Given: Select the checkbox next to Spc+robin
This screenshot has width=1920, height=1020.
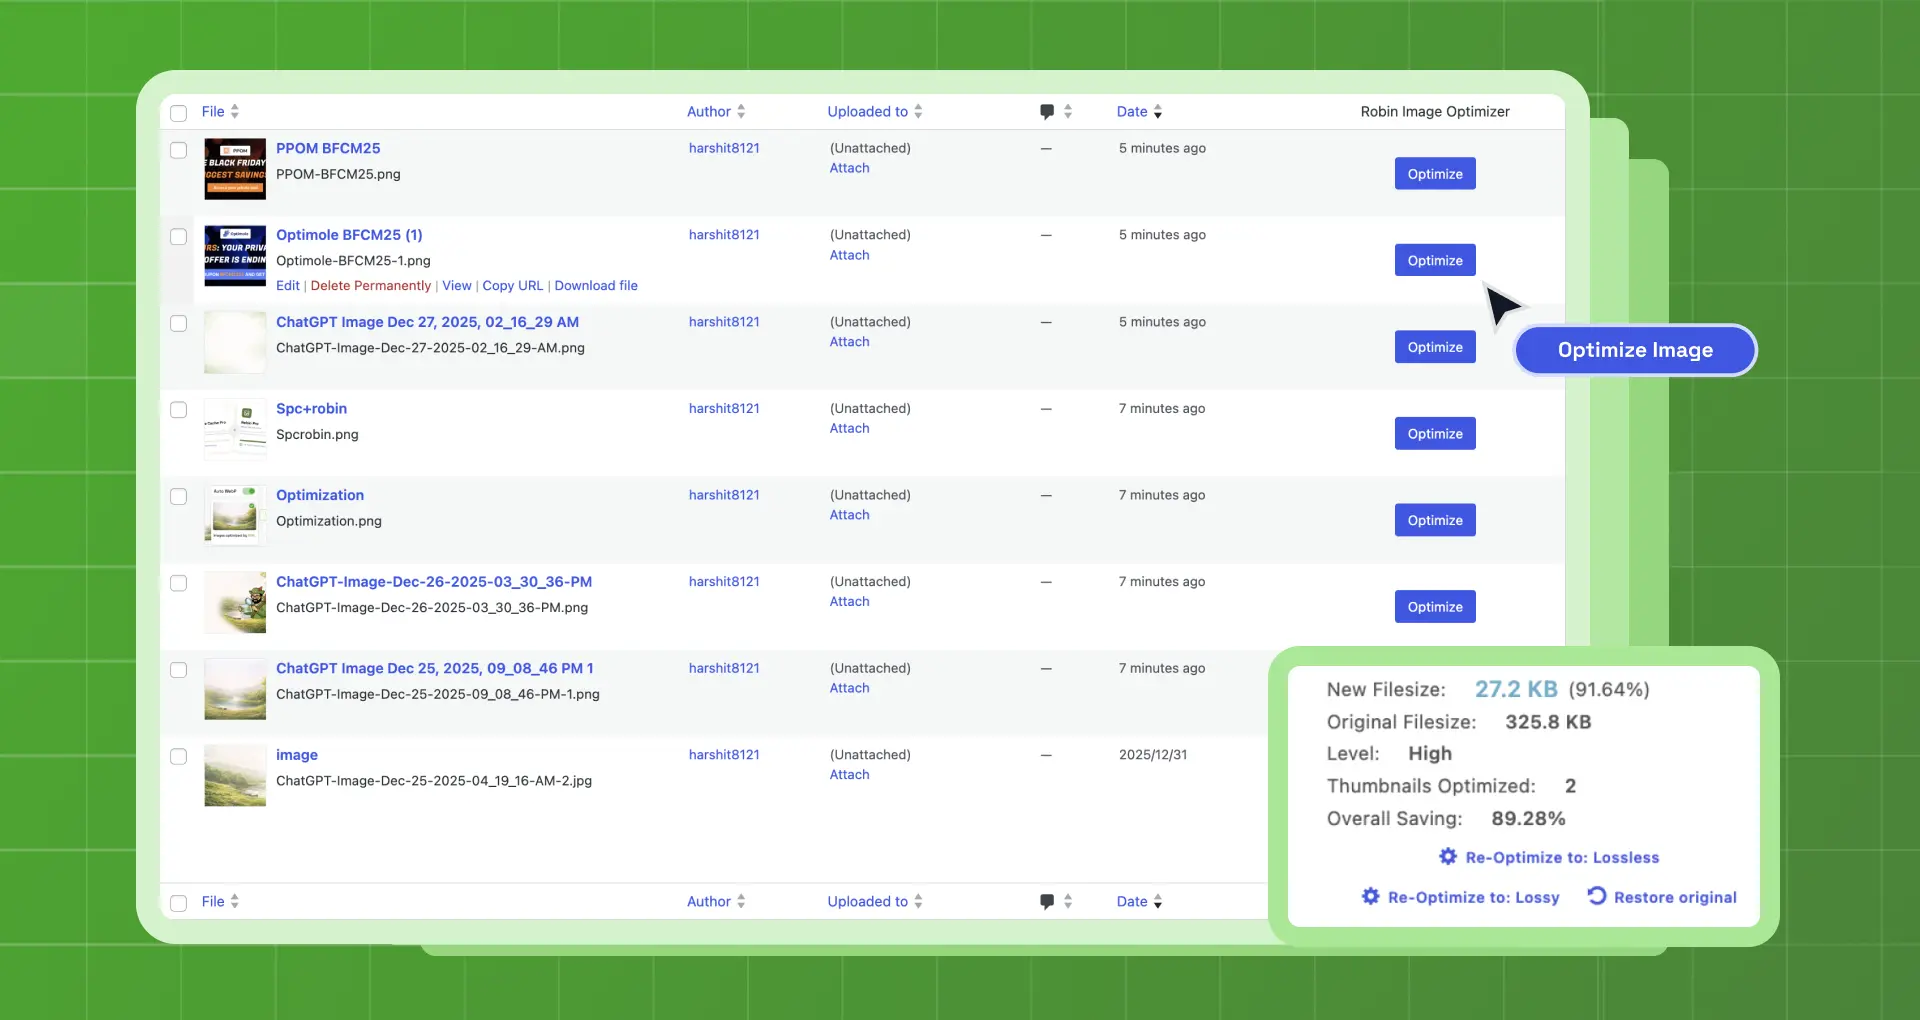Looking at the screenshot, I should tap(178, 410).
